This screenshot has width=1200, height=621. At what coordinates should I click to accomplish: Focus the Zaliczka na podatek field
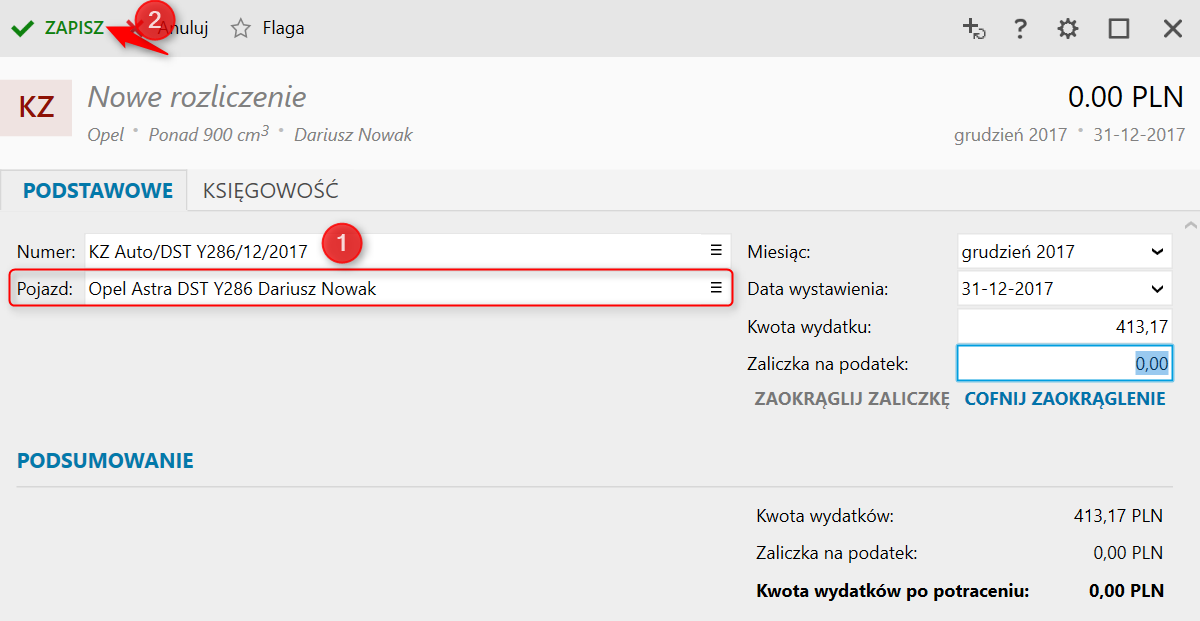click(x=1063, y=364)
